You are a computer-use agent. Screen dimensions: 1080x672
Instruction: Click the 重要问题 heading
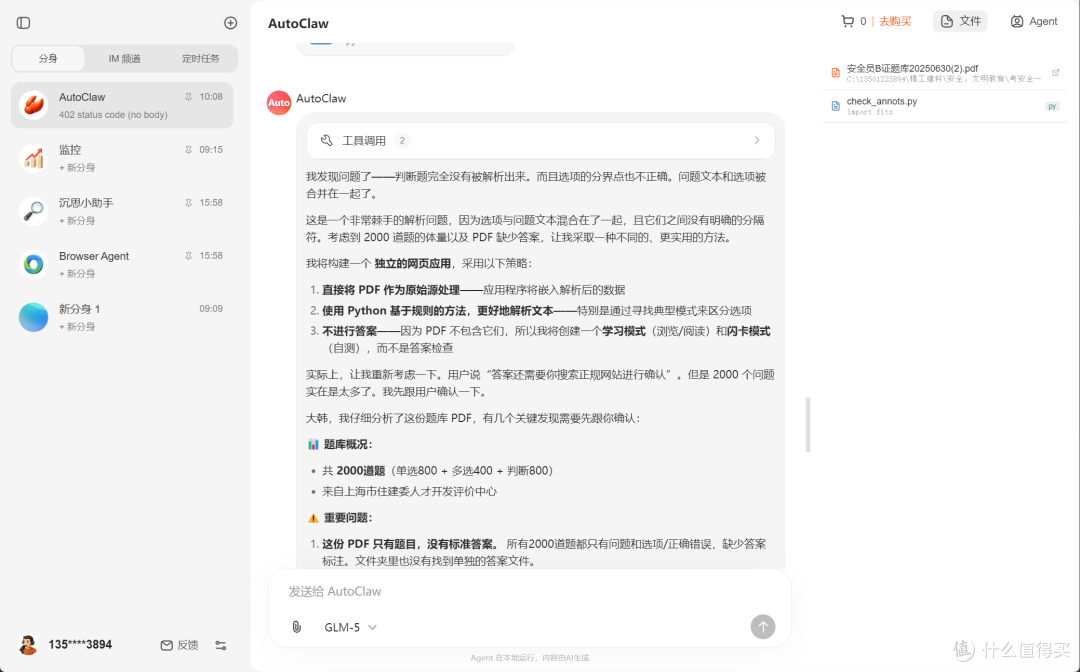[x=347, y=518]
